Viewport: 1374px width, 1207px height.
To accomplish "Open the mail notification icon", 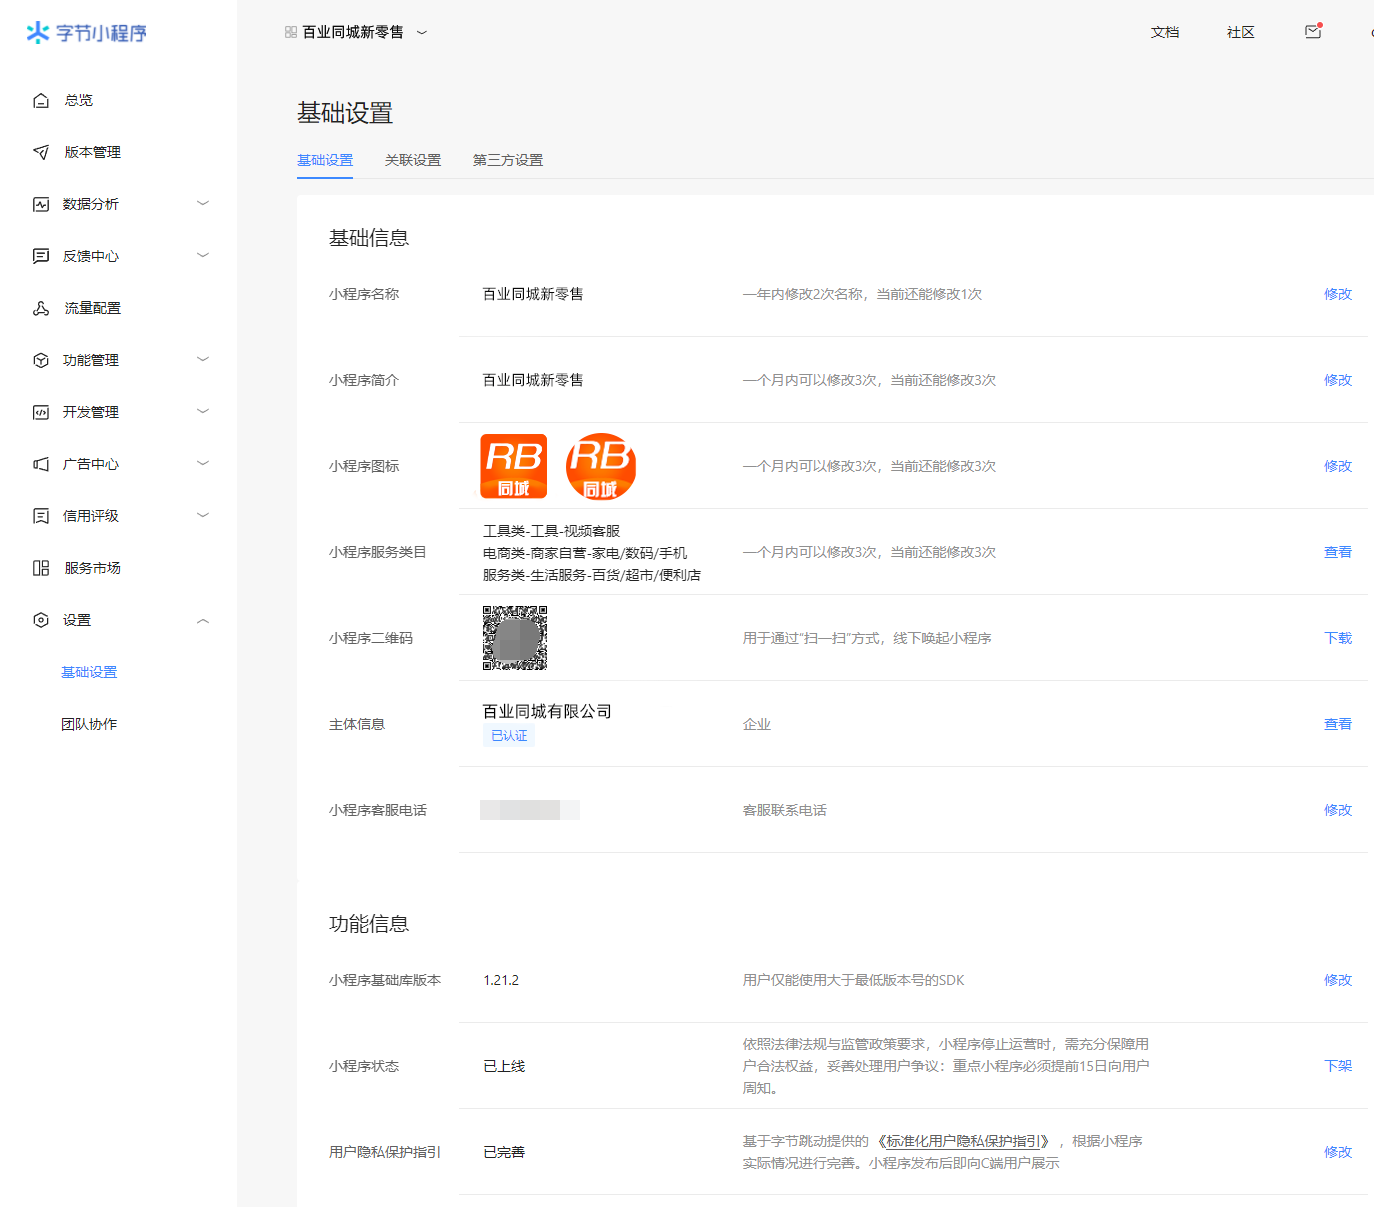I will pyautogui.click(x=1313, y=32).
